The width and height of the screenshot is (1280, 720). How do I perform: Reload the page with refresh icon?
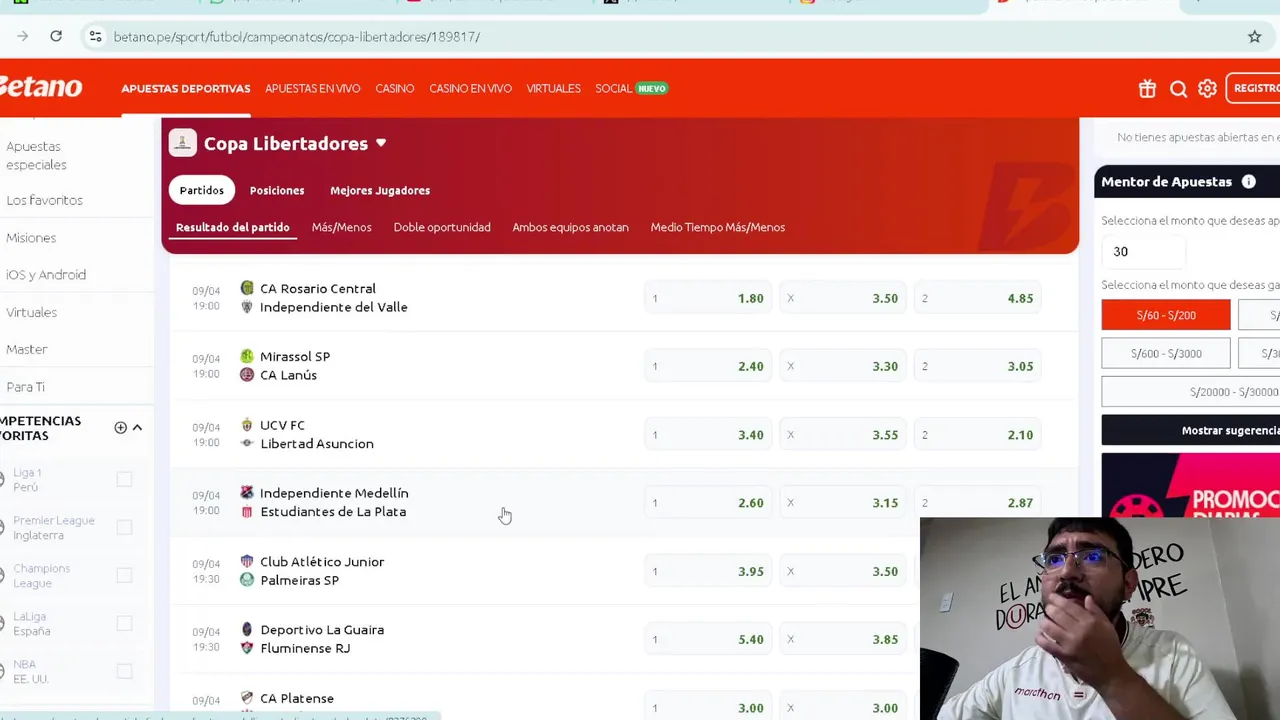click(56, 37)
